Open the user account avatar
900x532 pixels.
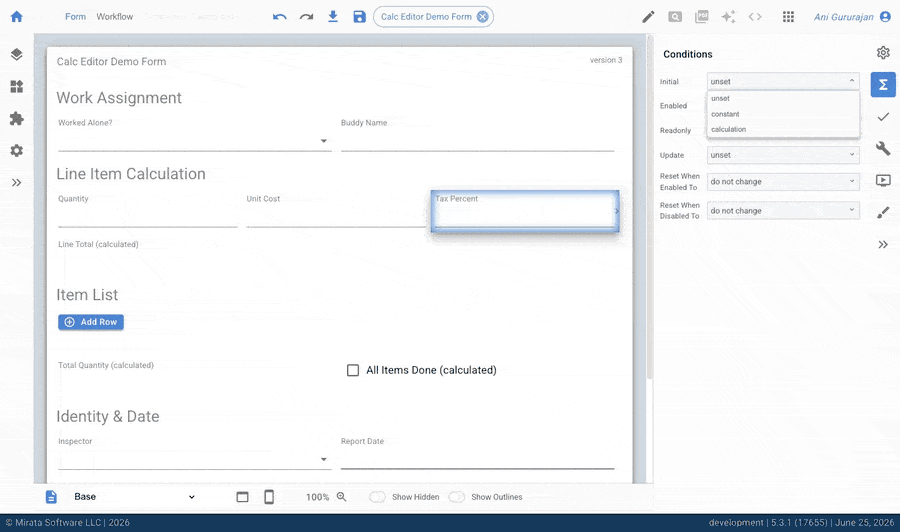coord(886,17)
